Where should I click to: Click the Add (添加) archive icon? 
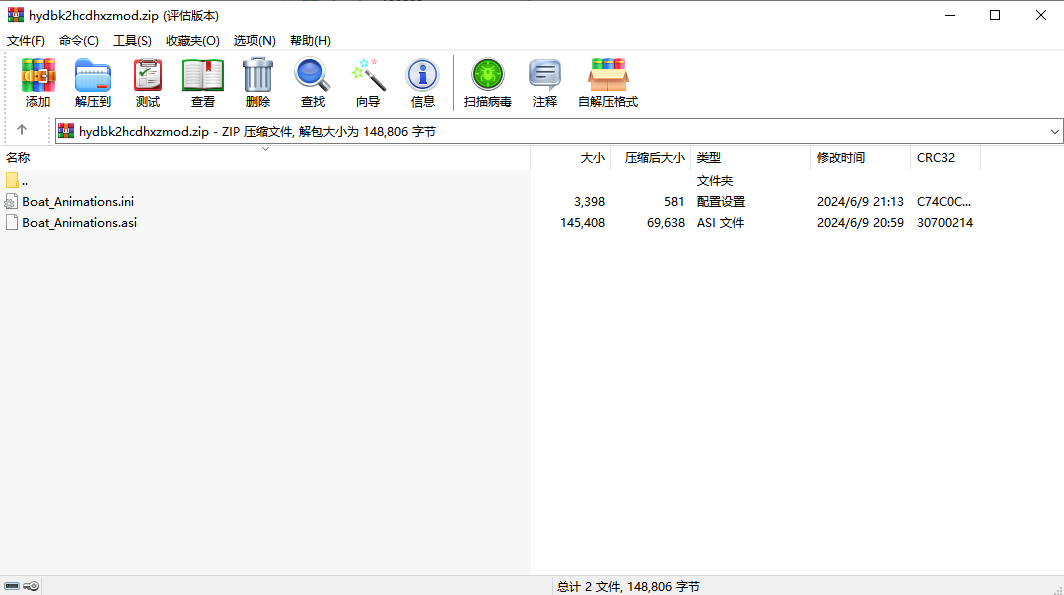point(38,75)
